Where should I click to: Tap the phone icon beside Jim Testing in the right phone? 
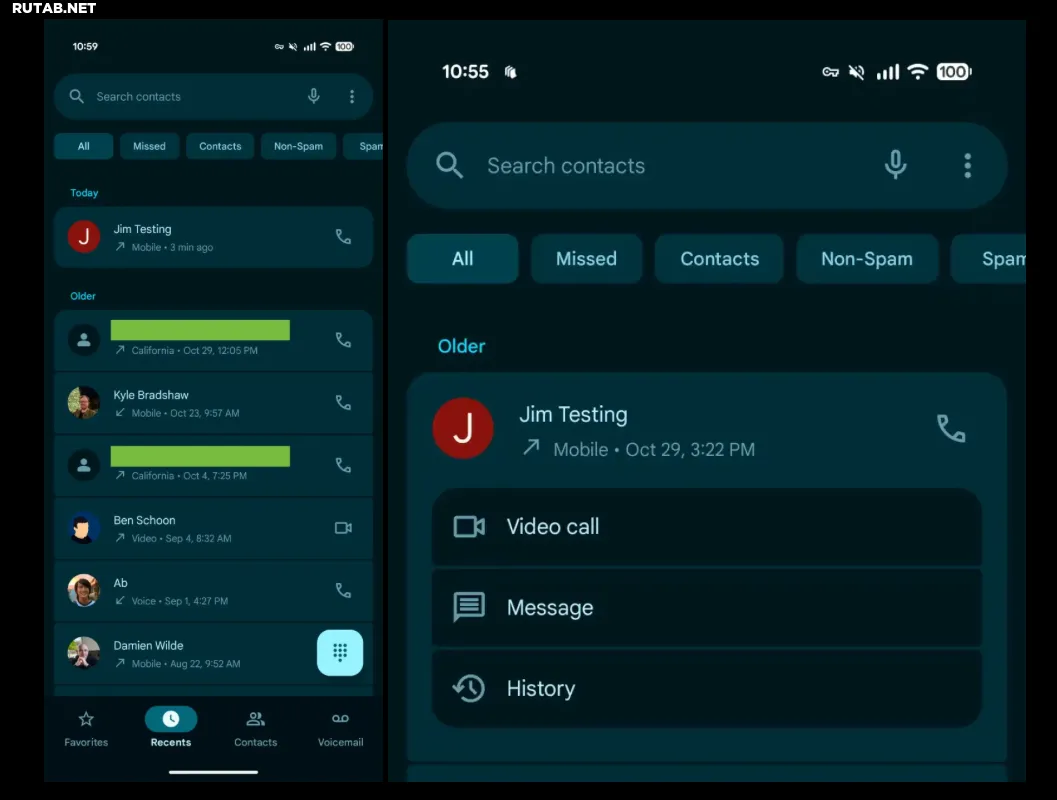951,428
